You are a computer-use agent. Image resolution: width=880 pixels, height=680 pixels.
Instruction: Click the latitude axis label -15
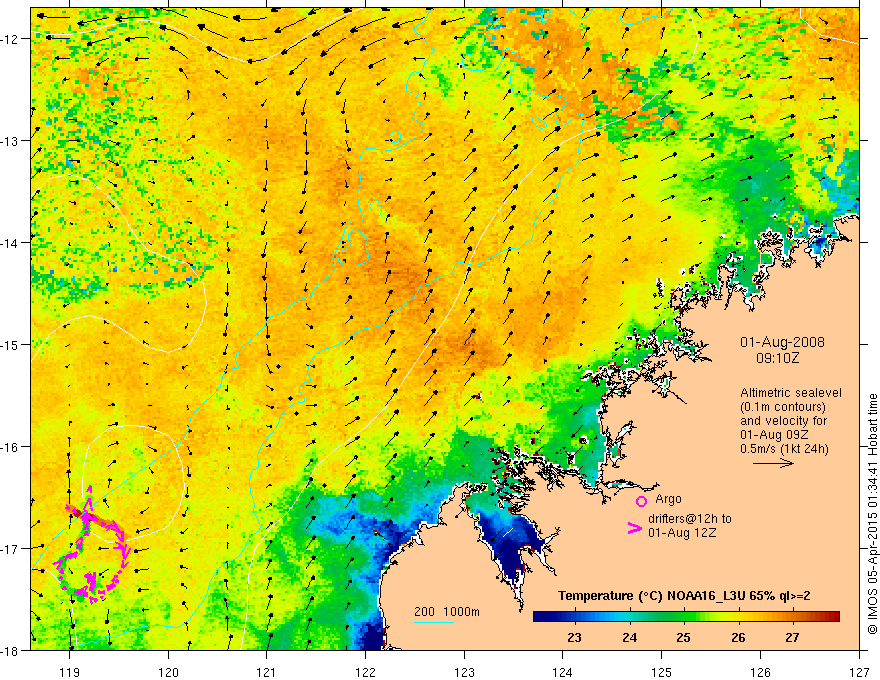[11, 345]
